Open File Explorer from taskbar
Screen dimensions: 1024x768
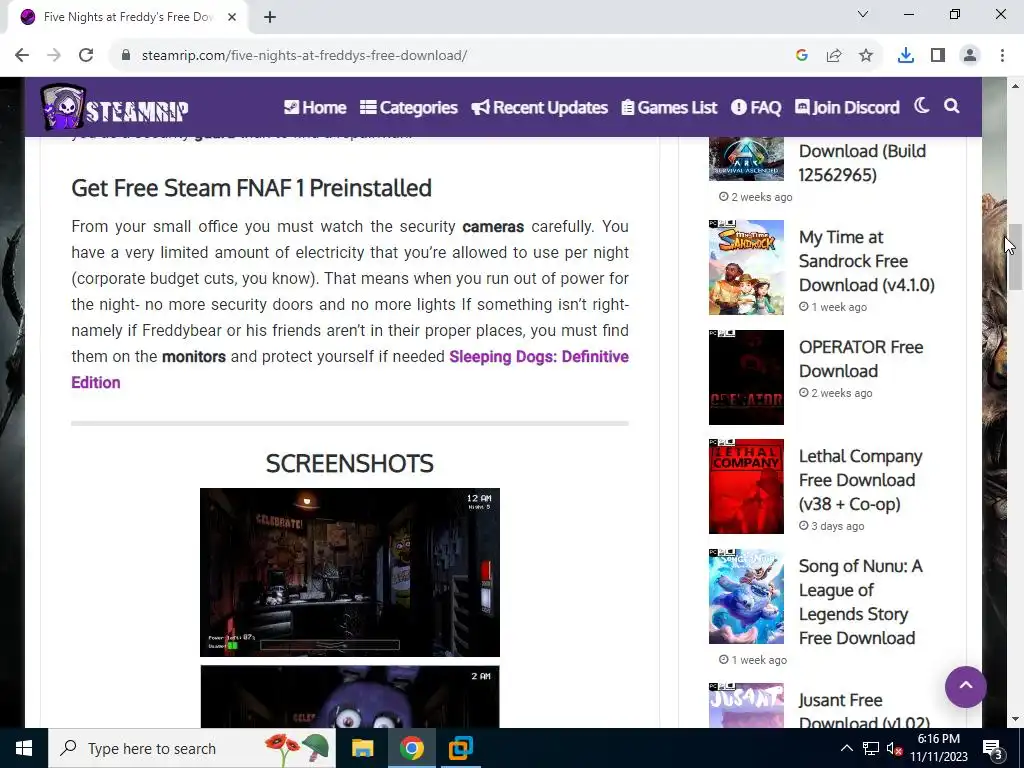point(362,748)
